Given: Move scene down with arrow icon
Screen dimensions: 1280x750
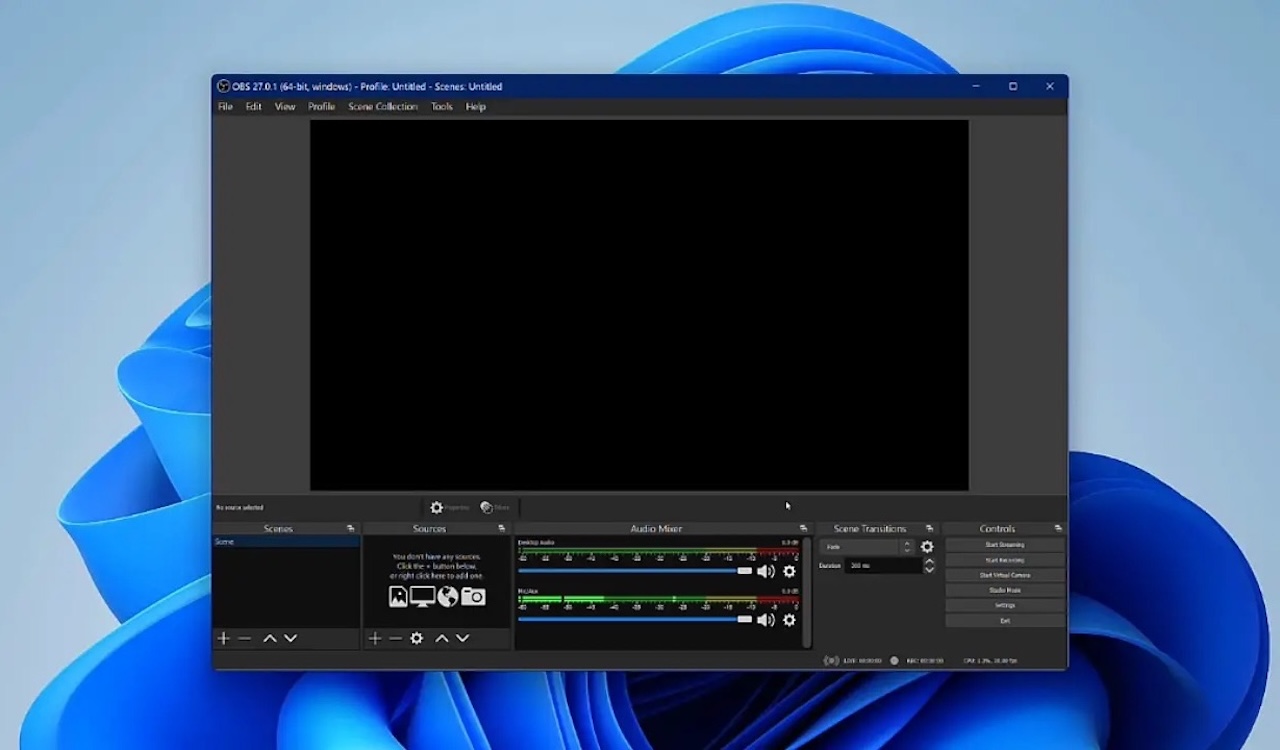Looking at the screenshot, I should coord(290,638).
